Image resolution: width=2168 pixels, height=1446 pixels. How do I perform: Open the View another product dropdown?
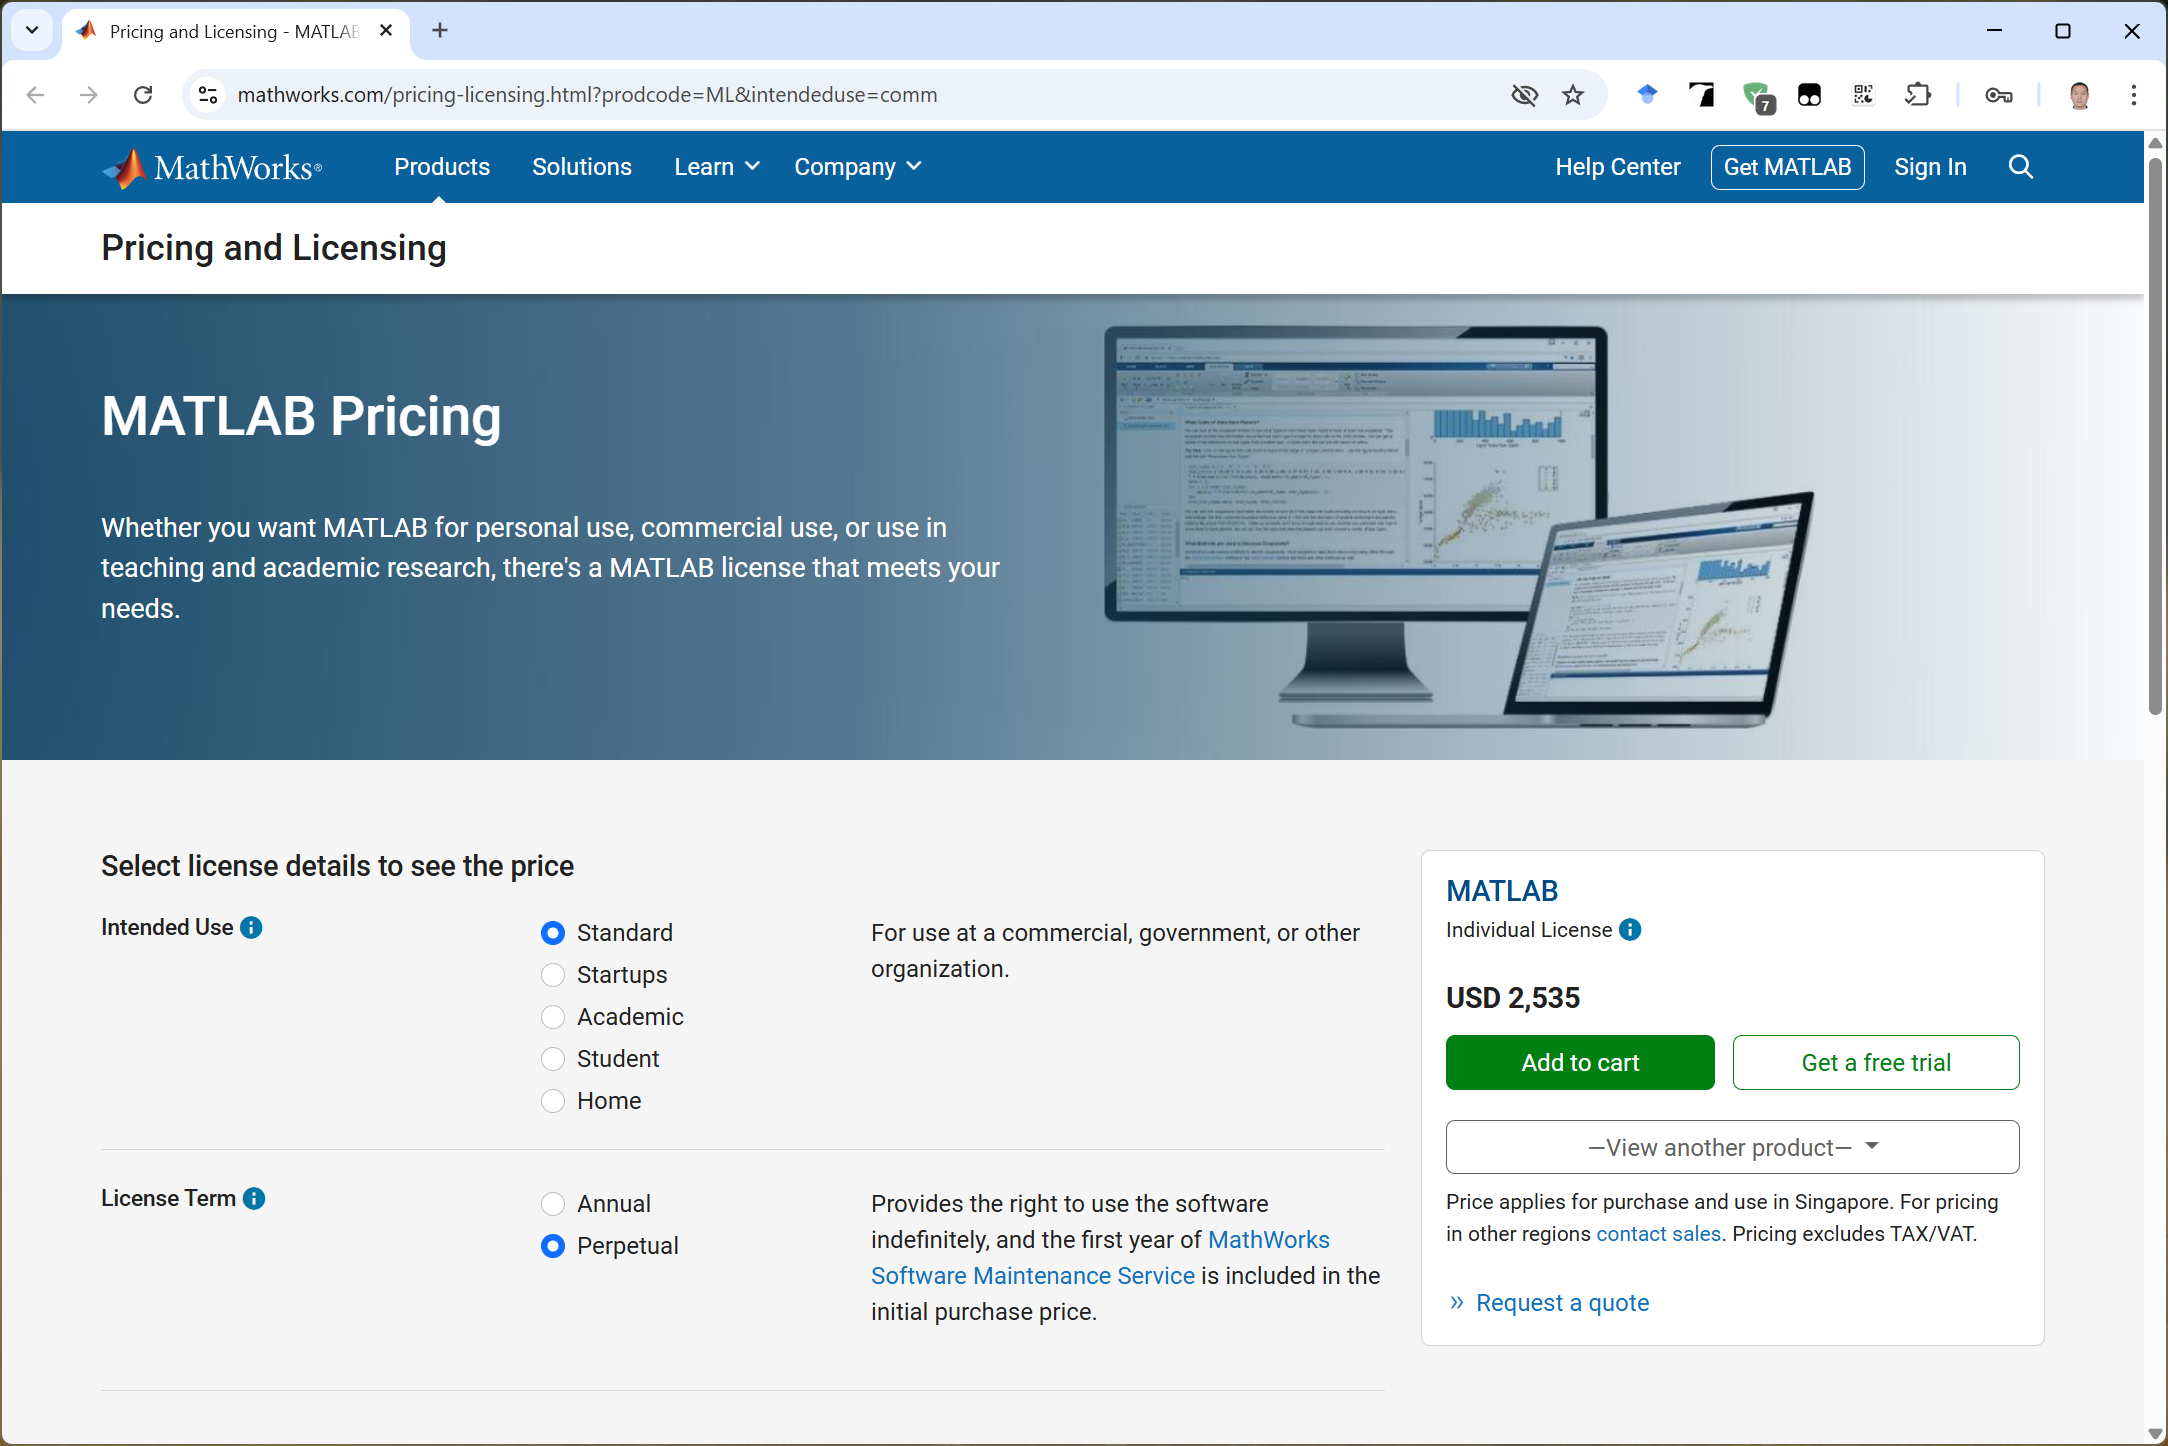[x=1732, y=1147]
